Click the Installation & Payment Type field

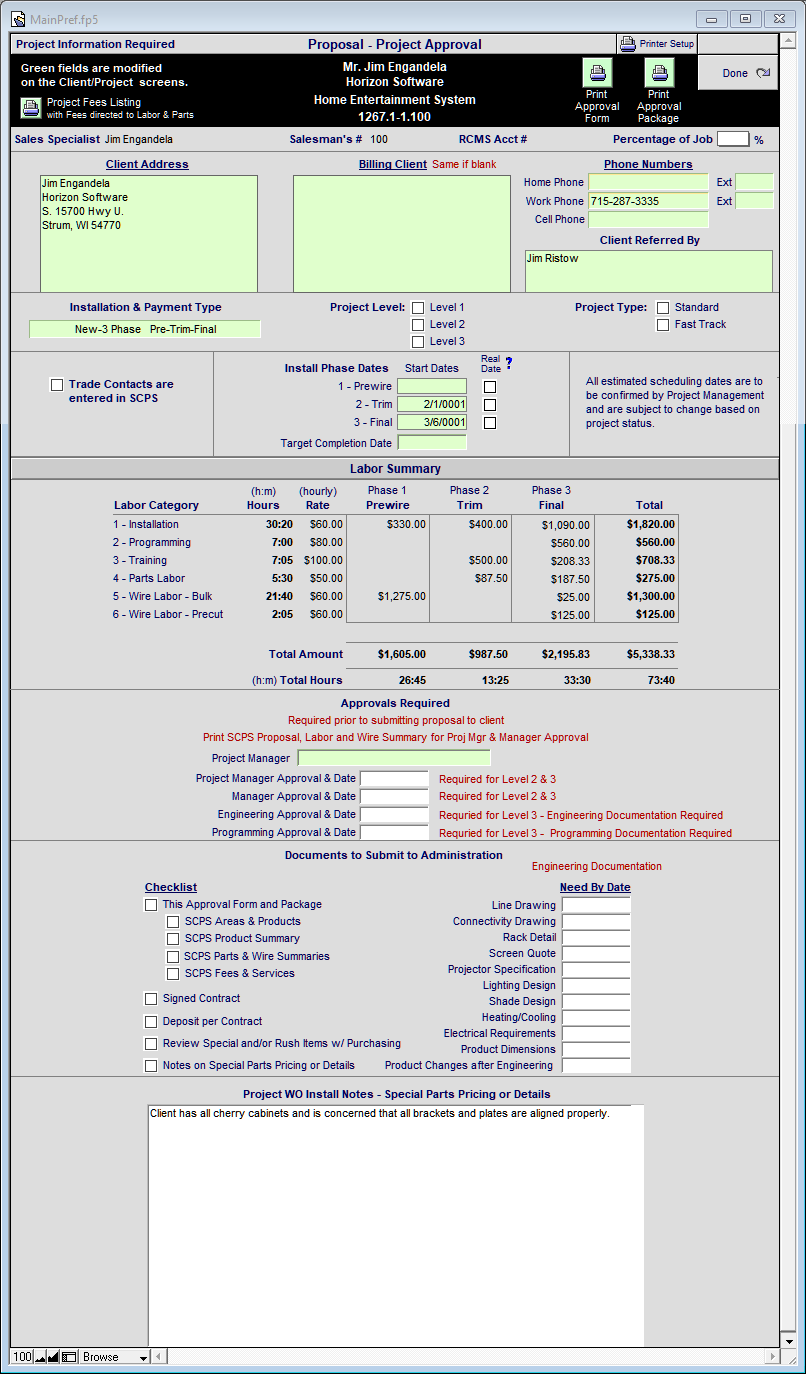(x=145, y=329)
